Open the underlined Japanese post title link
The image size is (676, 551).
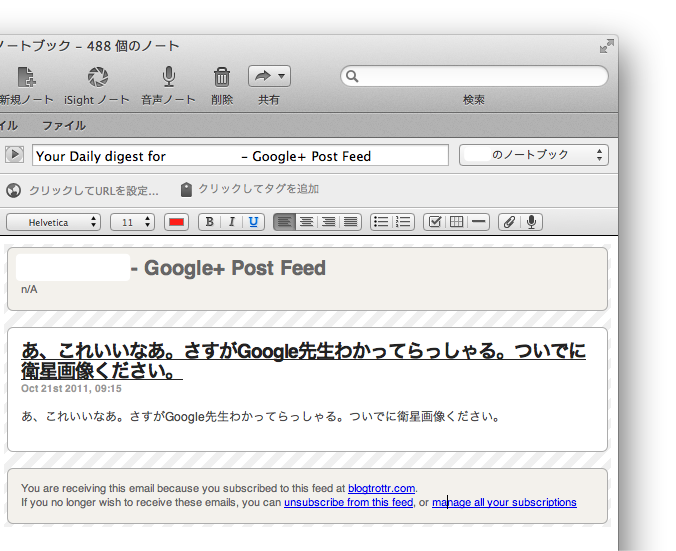[x=304, y=360]
